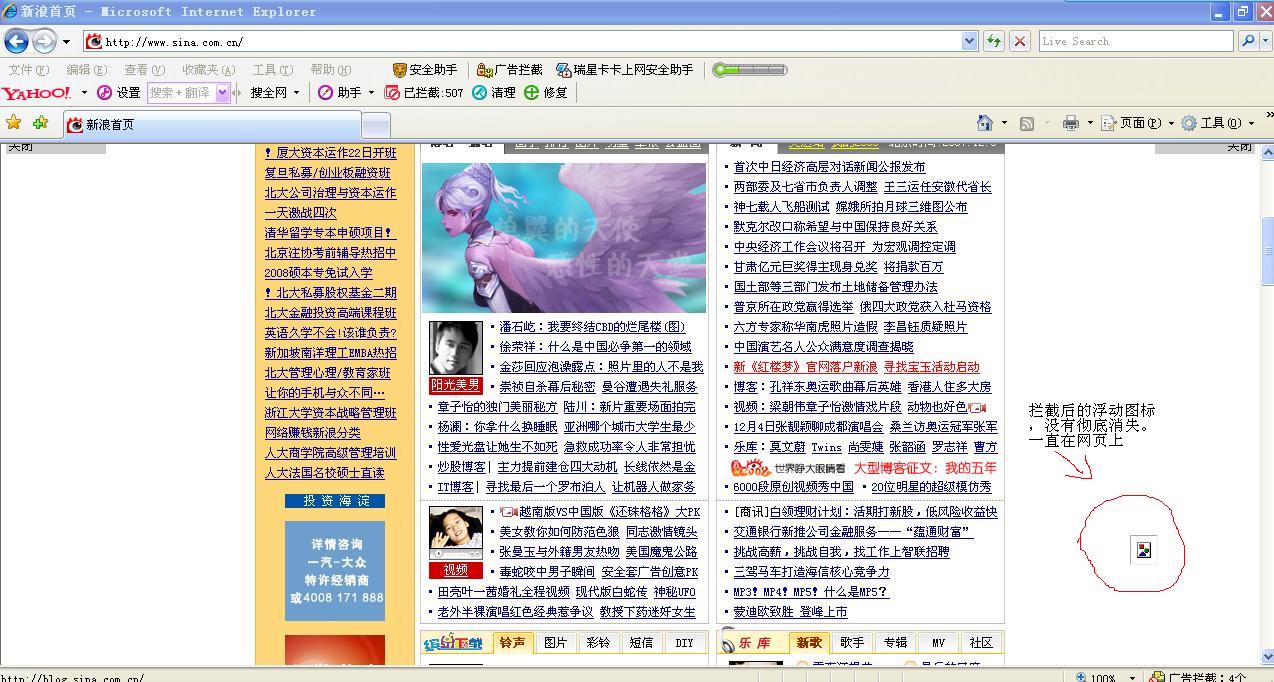The width and height of the screenshot is (1274, 682).
Task: Click the Yahoo! logo in toolbar
Action: coord(36,93)
